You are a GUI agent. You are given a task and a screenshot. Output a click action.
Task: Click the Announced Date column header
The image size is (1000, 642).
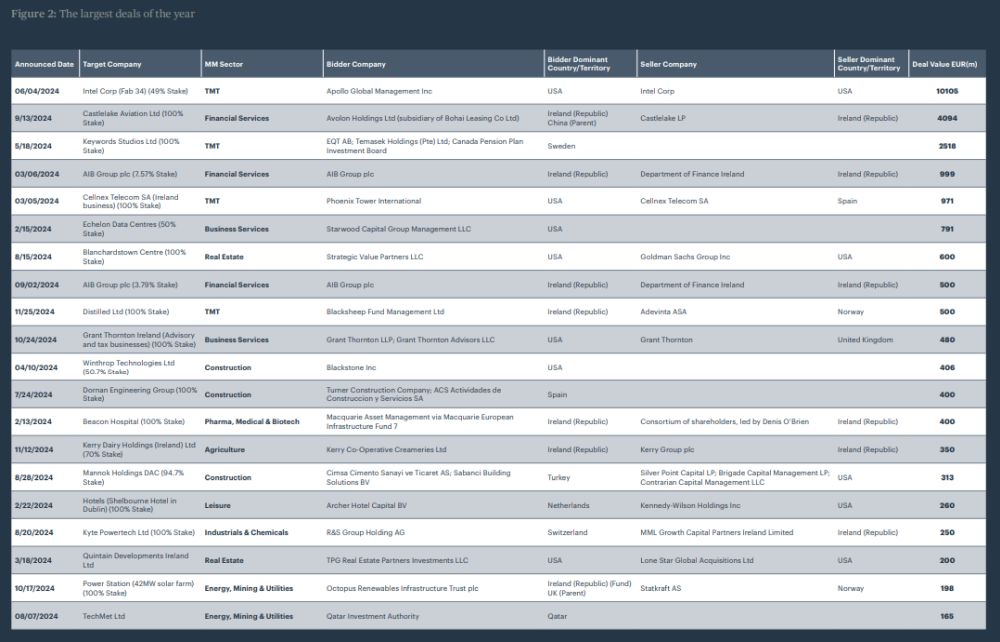click(x=44, y=64)
